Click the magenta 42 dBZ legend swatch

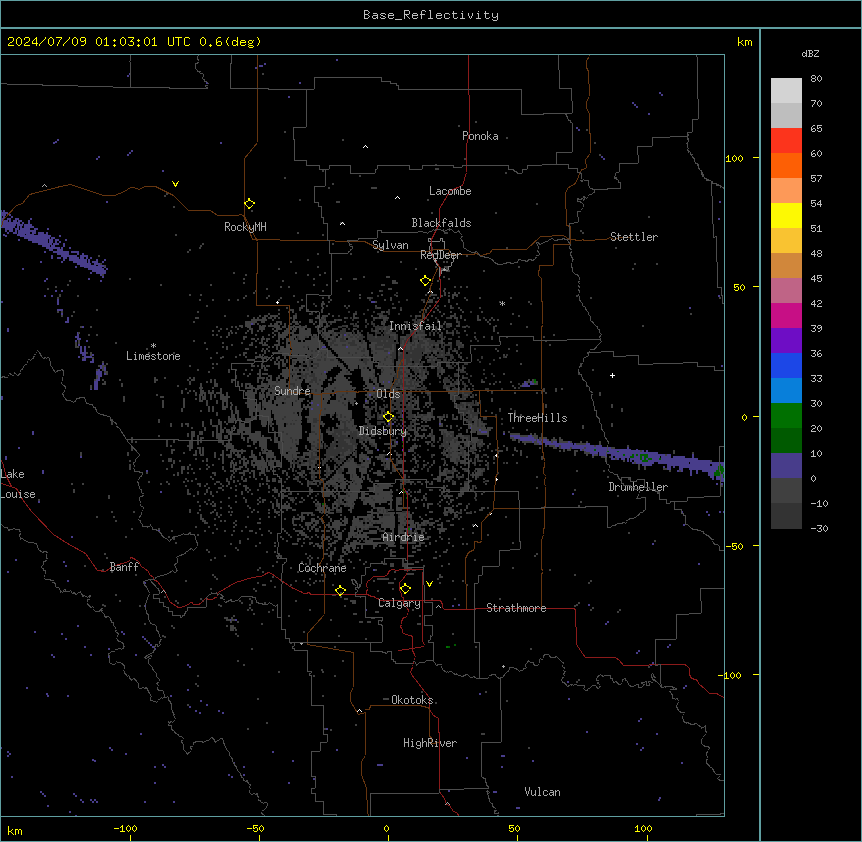pos(786,315)
